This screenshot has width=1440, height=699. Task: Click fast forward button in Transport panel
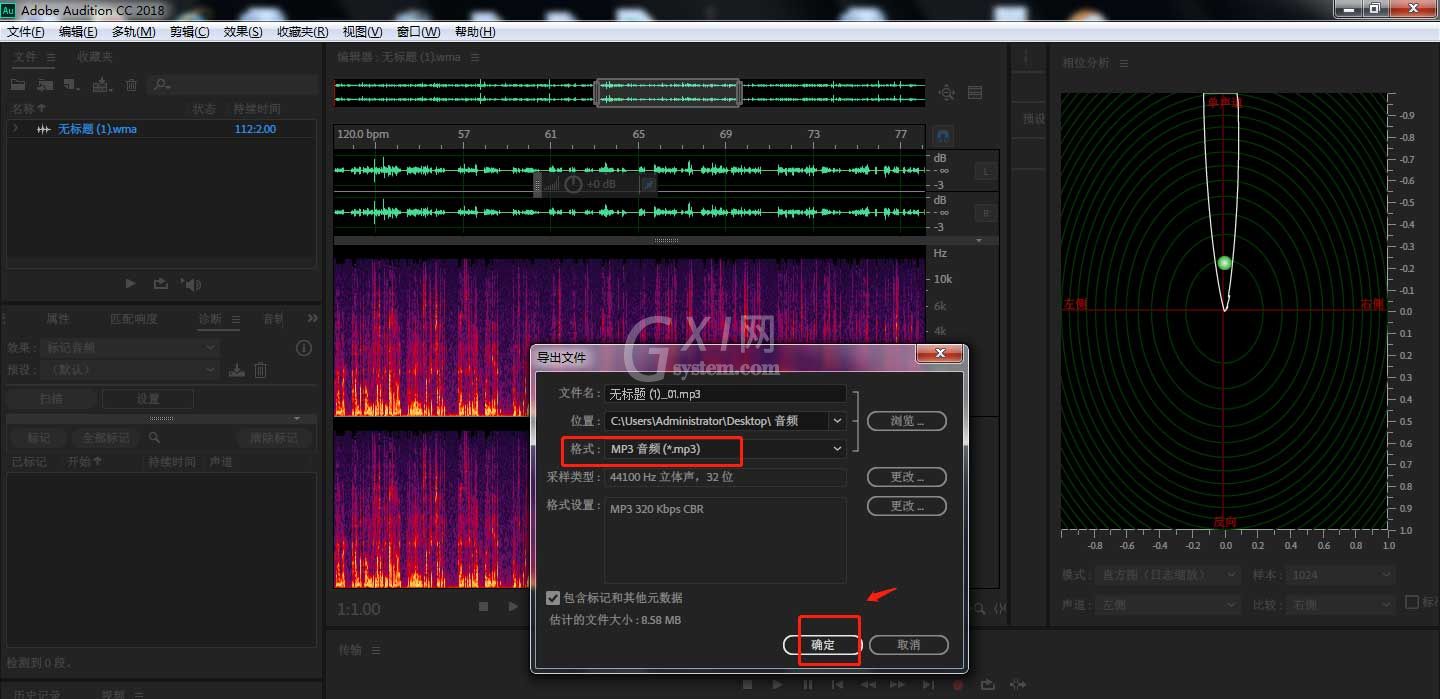coord(898,685)
